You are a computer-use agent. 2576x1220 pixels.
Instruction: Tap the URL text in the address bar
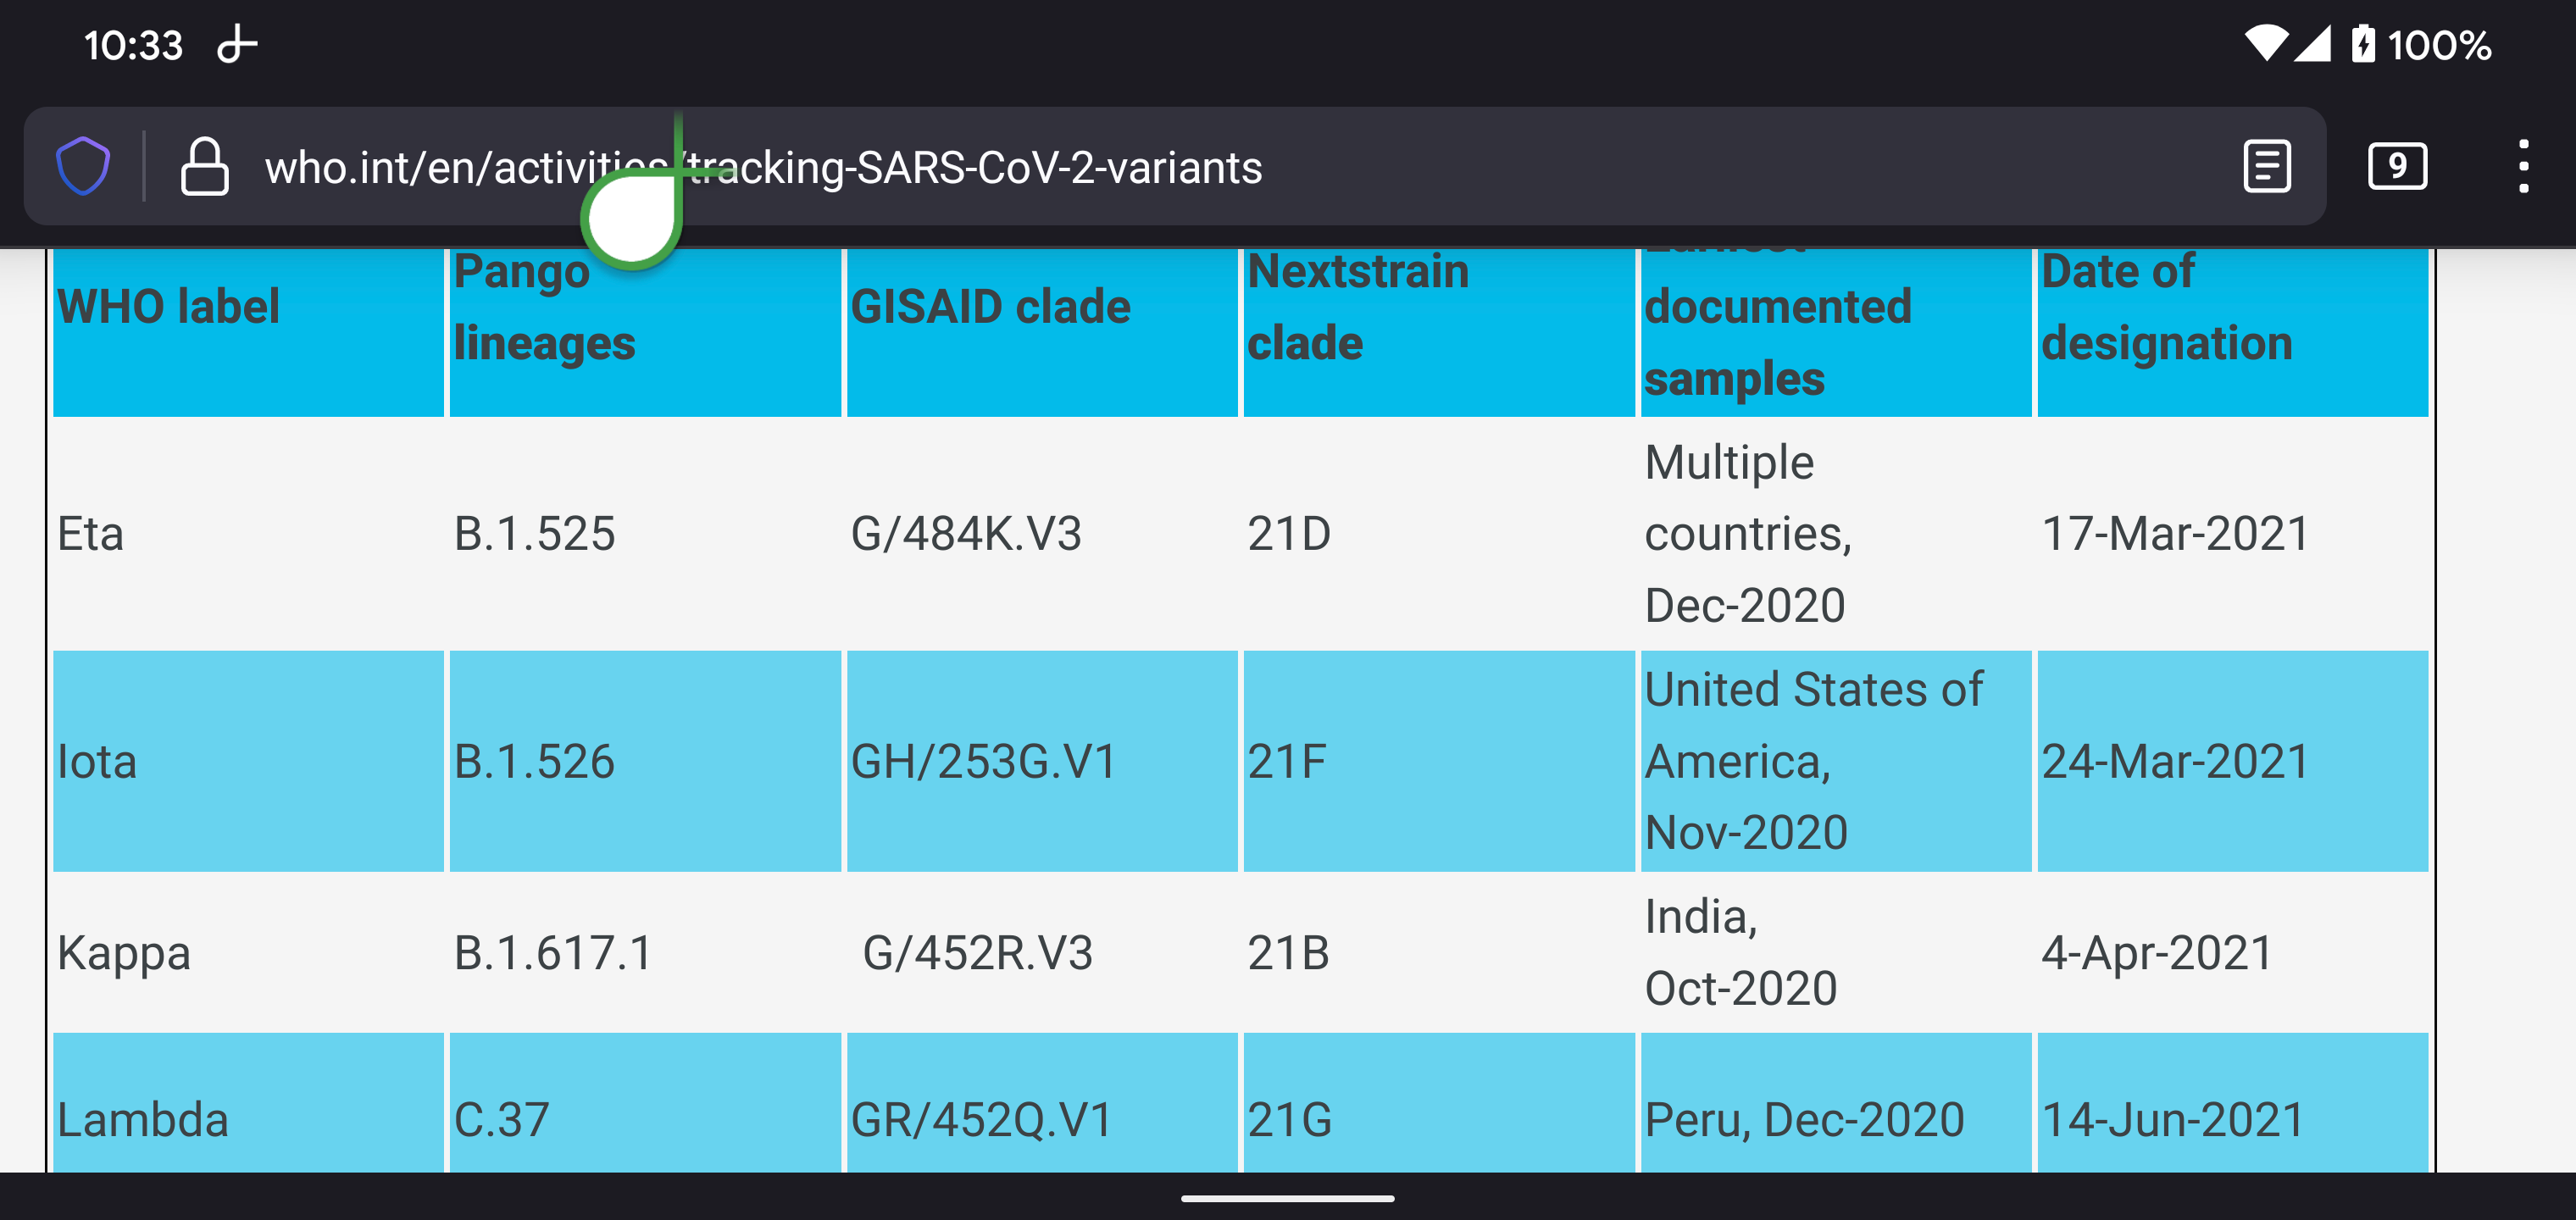point(762,168)
